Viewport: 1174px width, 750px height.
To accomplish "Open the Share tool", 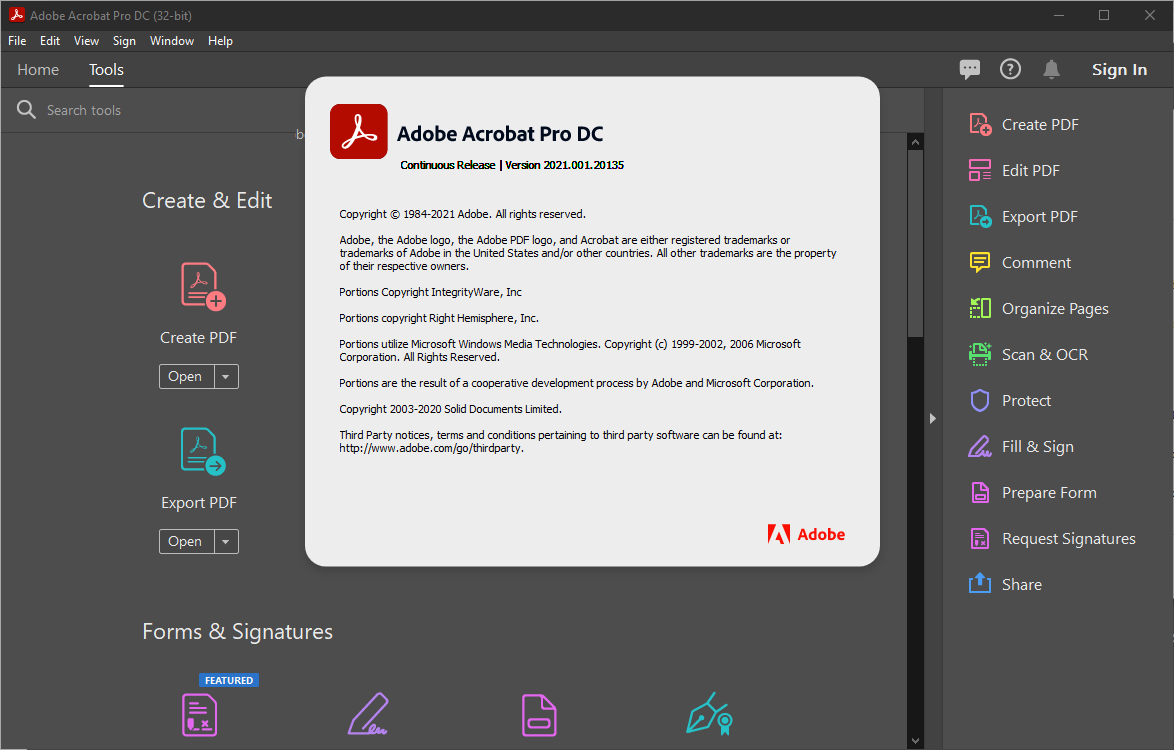I will pyautogui.click(x=1022, y=584).
